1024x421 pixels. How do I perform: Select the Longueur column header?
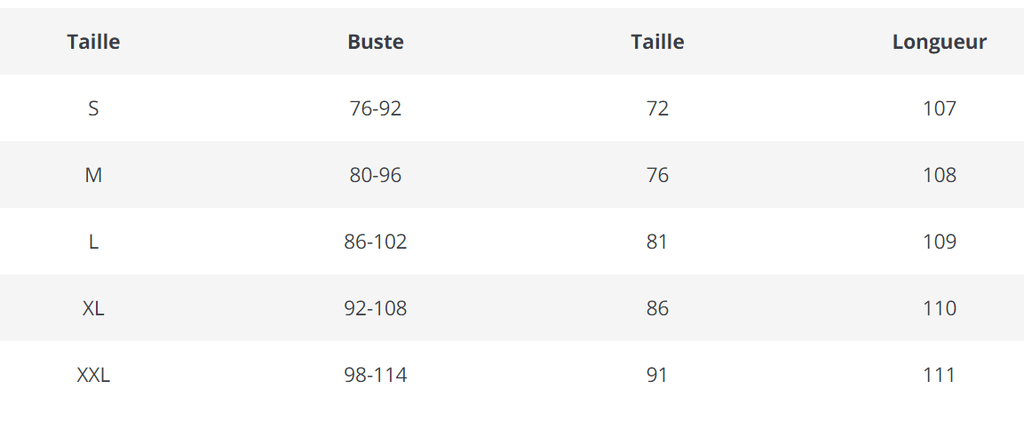coord(939,42)
